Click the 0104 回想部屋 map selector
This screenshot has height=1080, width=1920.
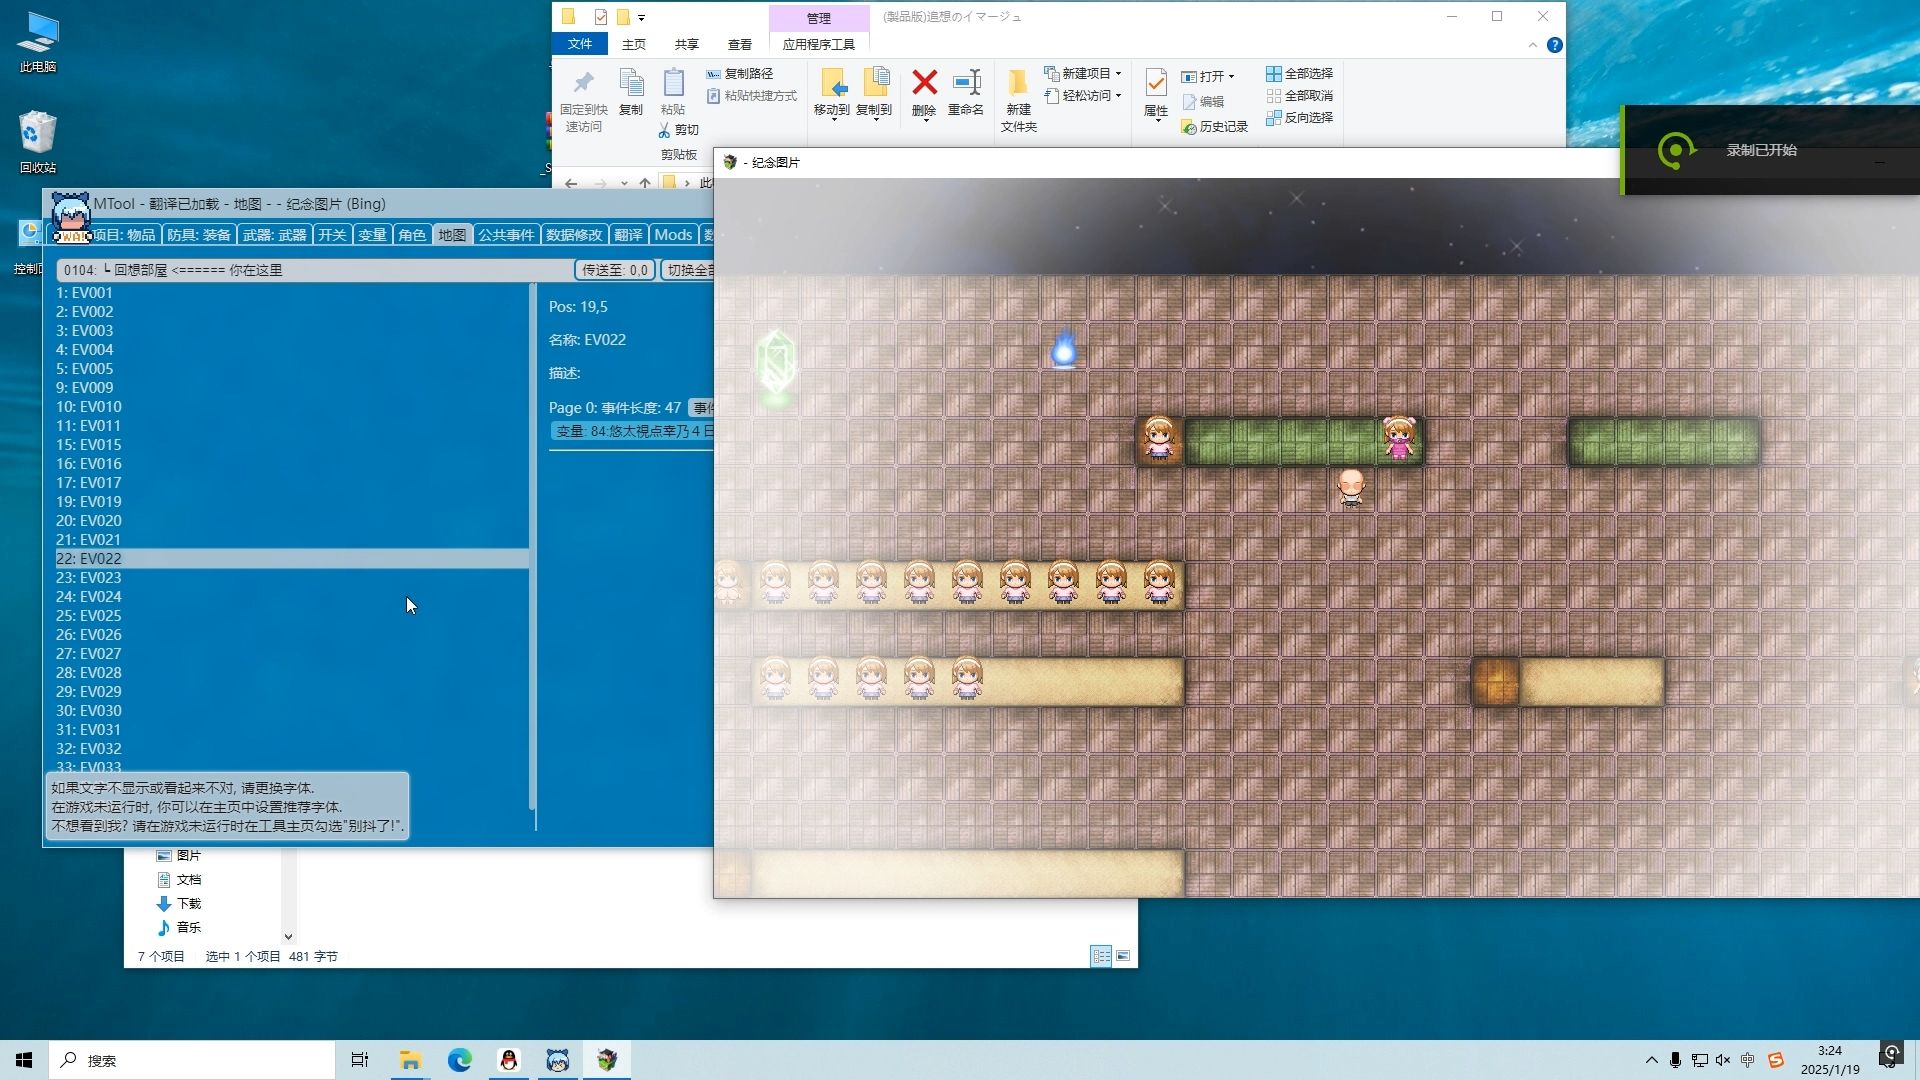(313, 270)
